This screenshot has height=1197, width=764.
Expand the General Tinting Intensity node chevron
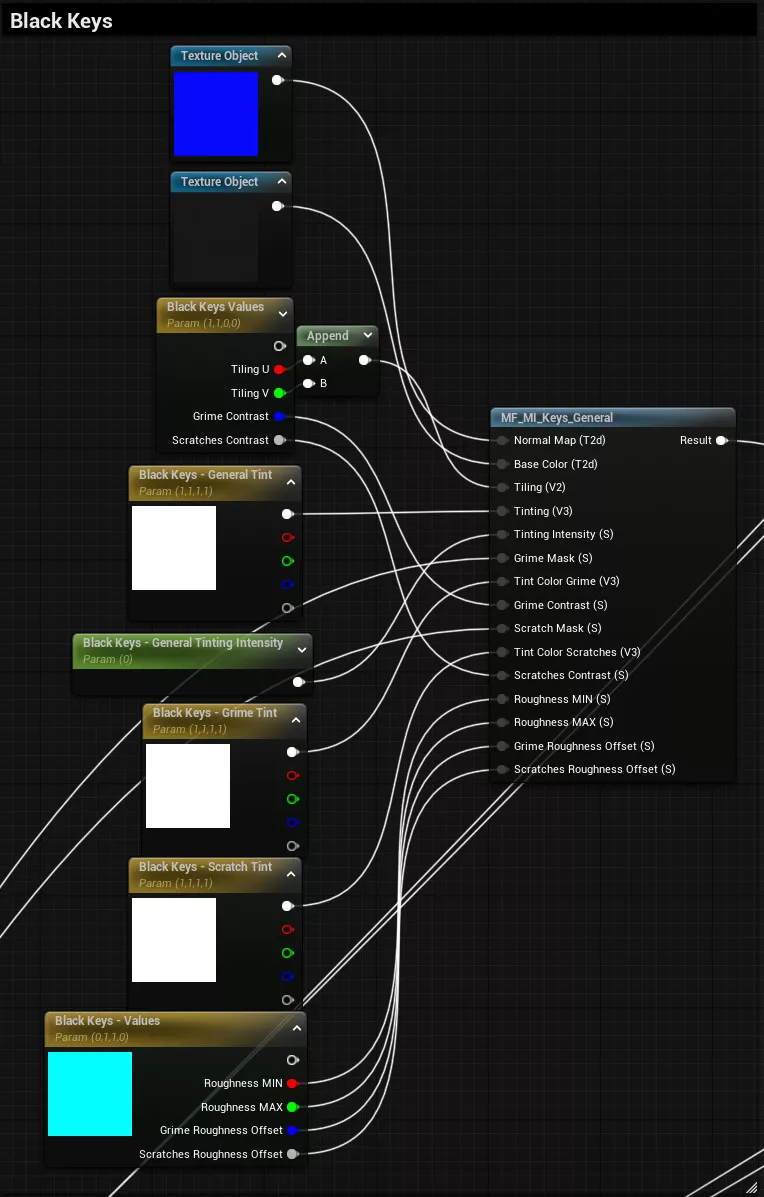[x=302, y=649]
